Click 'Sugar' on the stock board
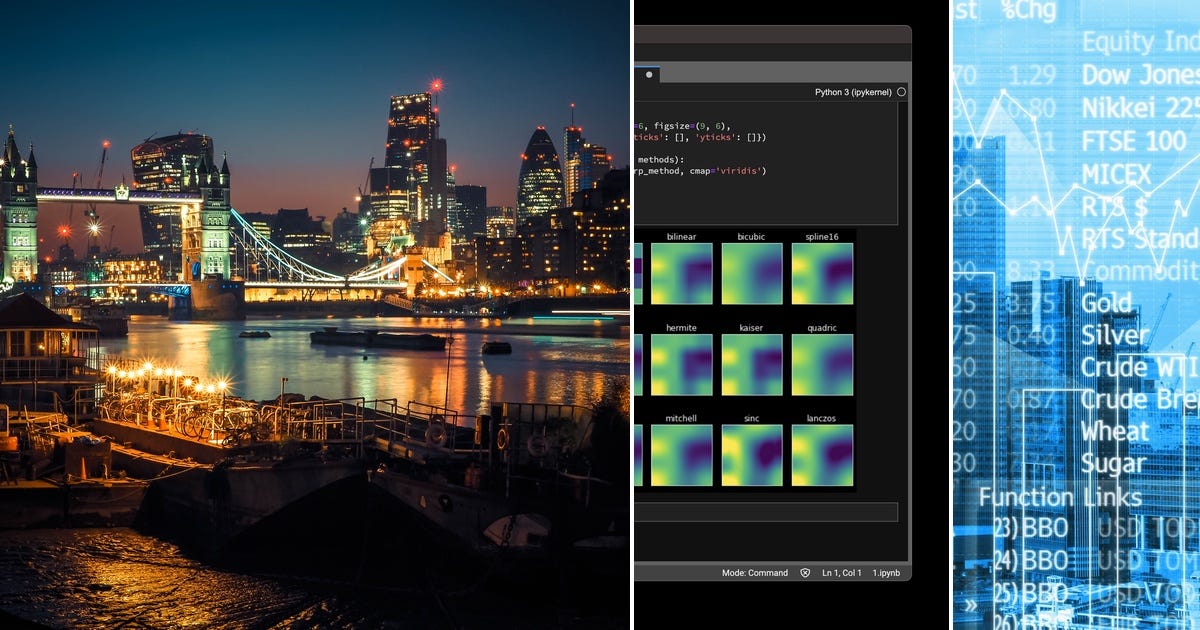This screenshot has width=1200, height=630. pyautogui.click(x=1112, y=463)
